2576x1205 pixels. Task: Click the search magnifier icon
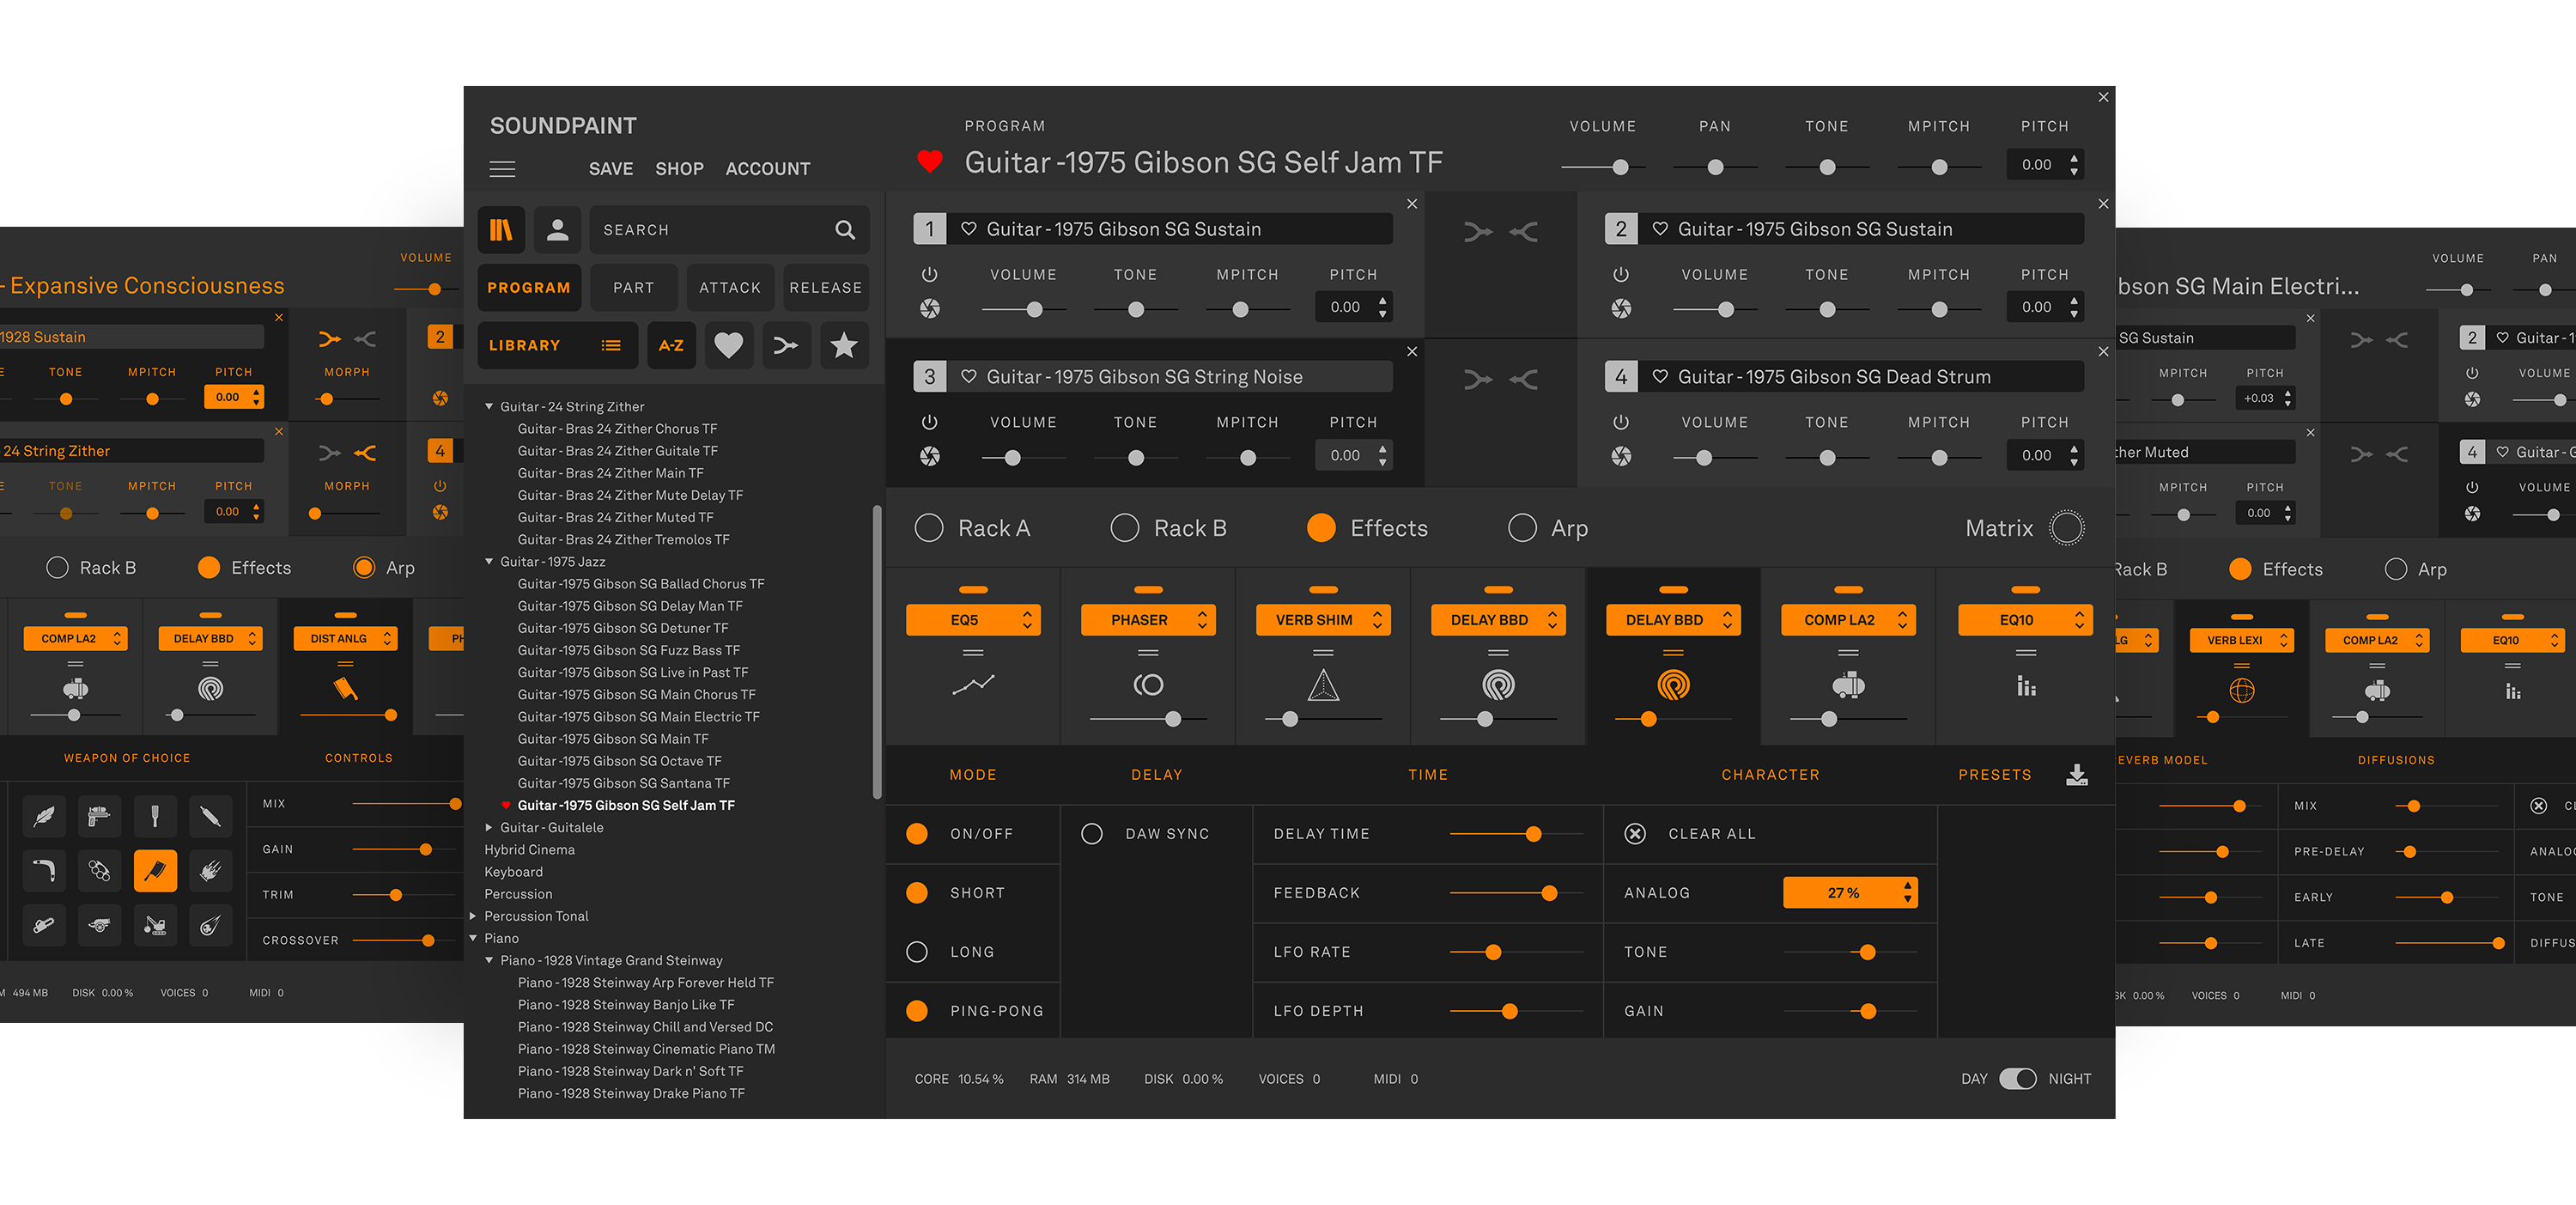pyautogui.click(x=845, y=230)
